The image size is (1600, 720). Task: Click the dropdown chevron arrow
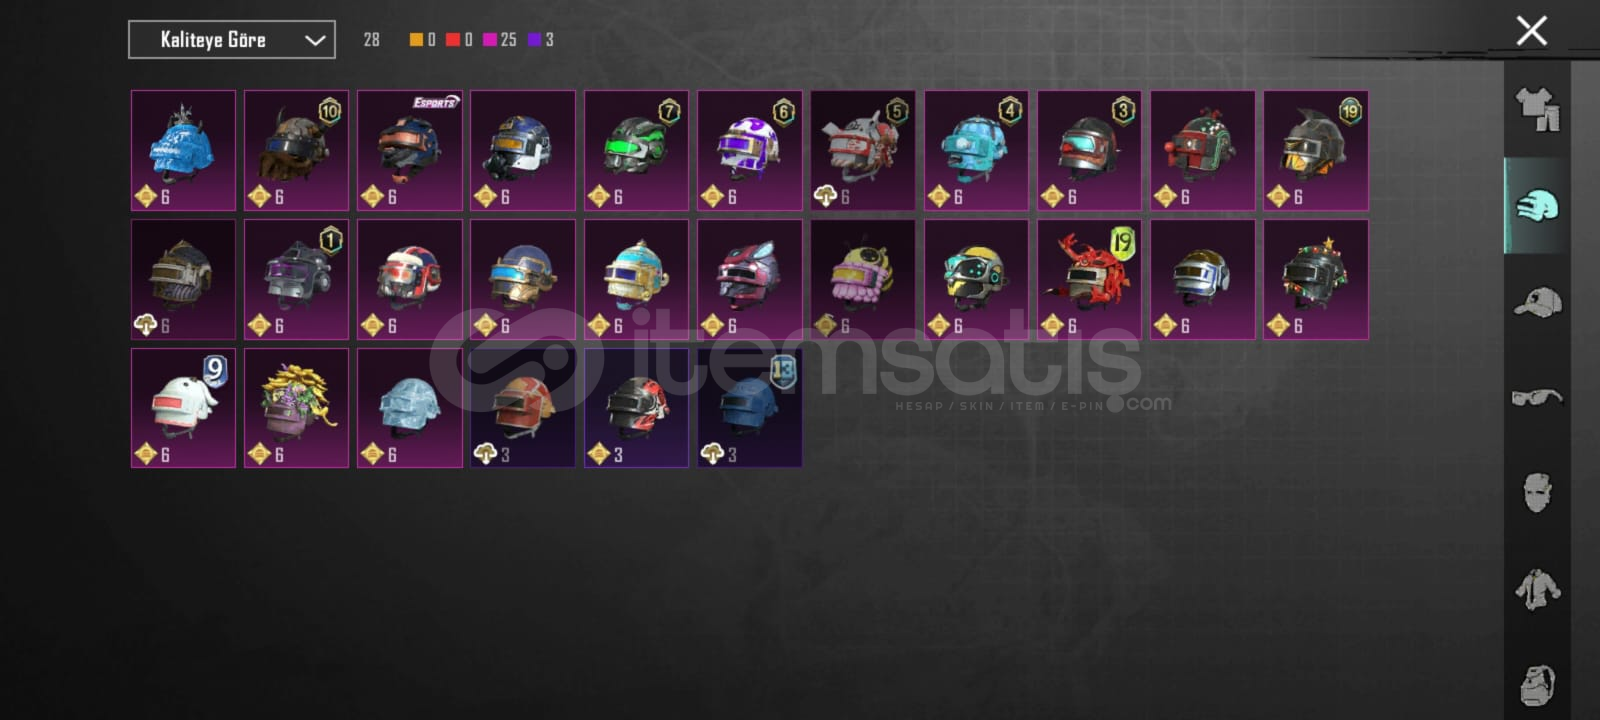pyautogui.click(x=314, y=40)
